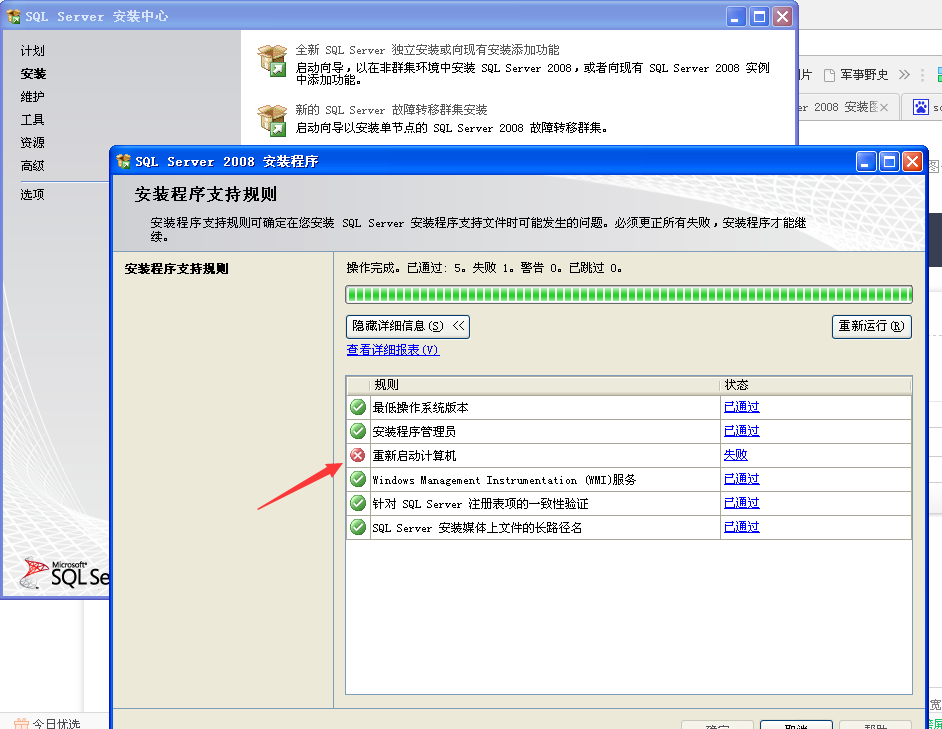Select 资源 in the Installation Center sidebar
The image size is (942, 729).
click(x=32, y=142)
